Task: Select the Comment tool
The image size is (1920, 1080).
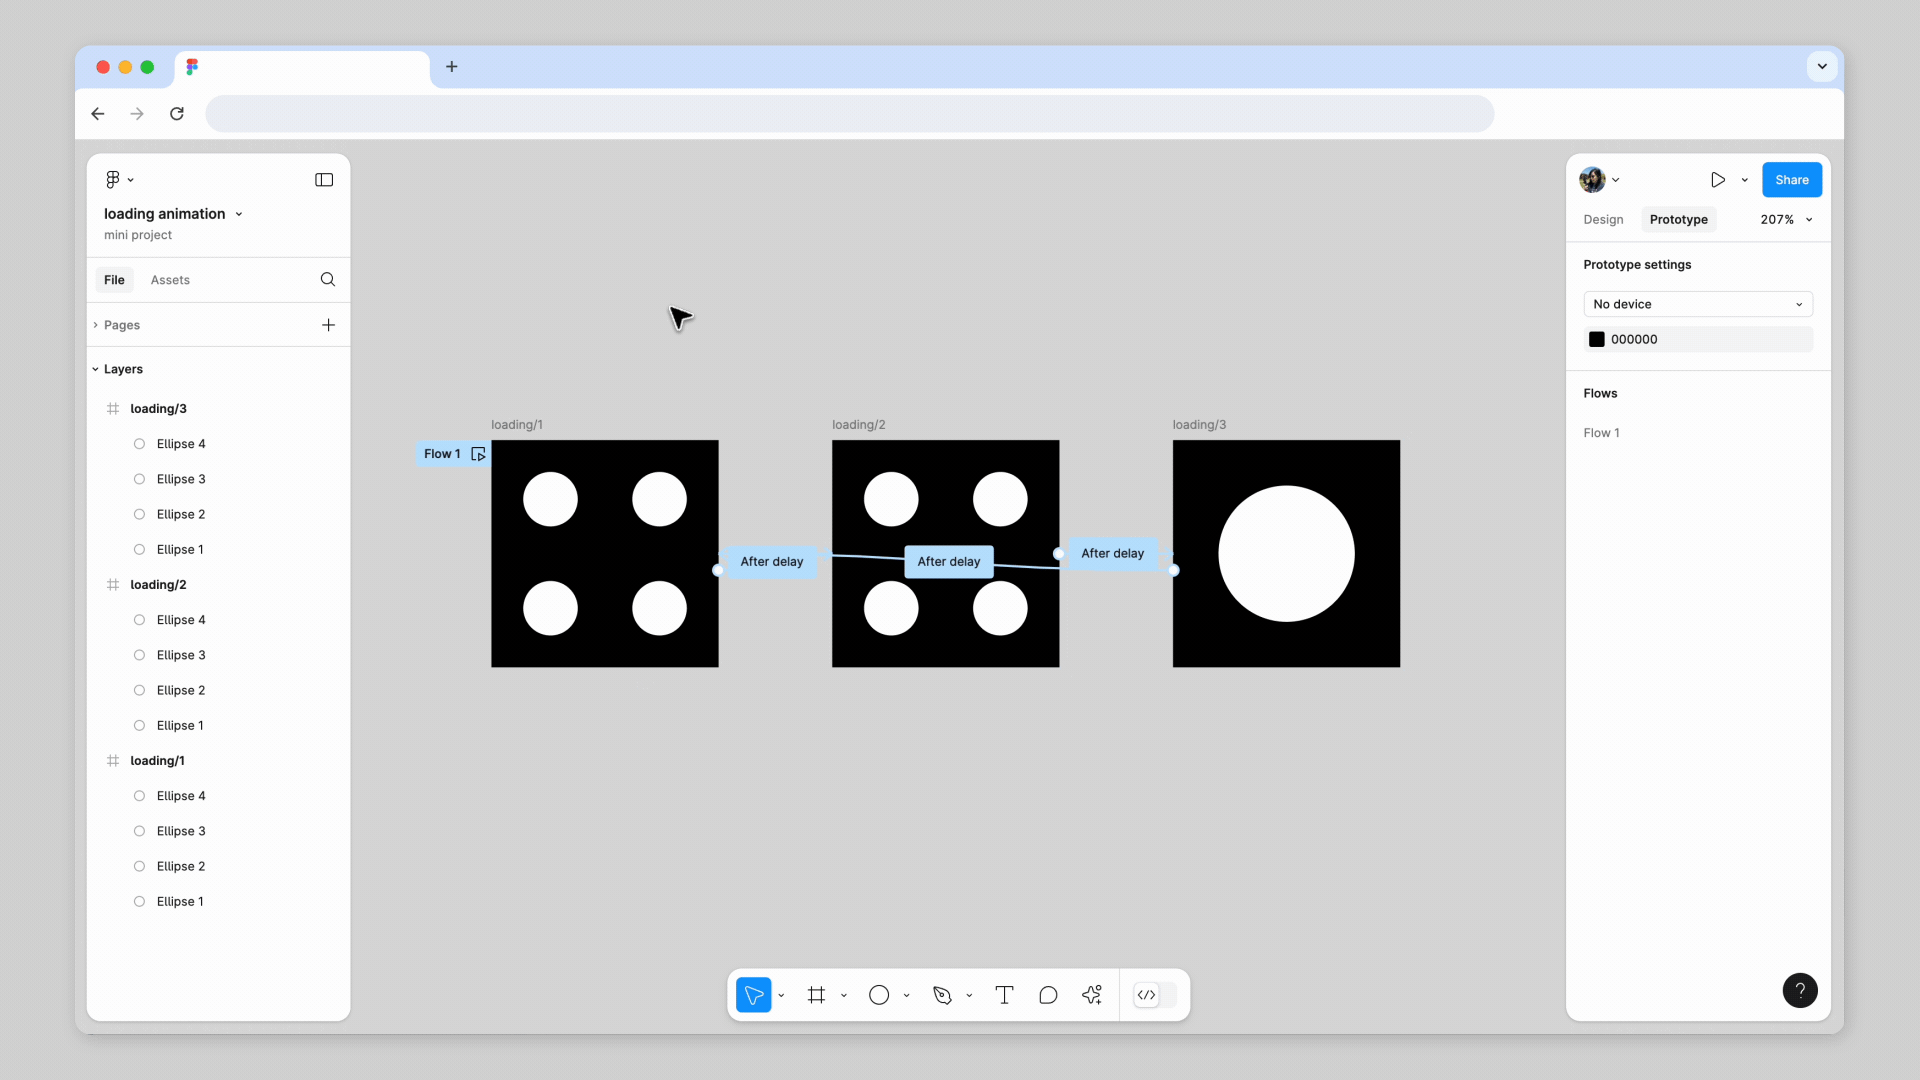Action: click(1048, 995)
